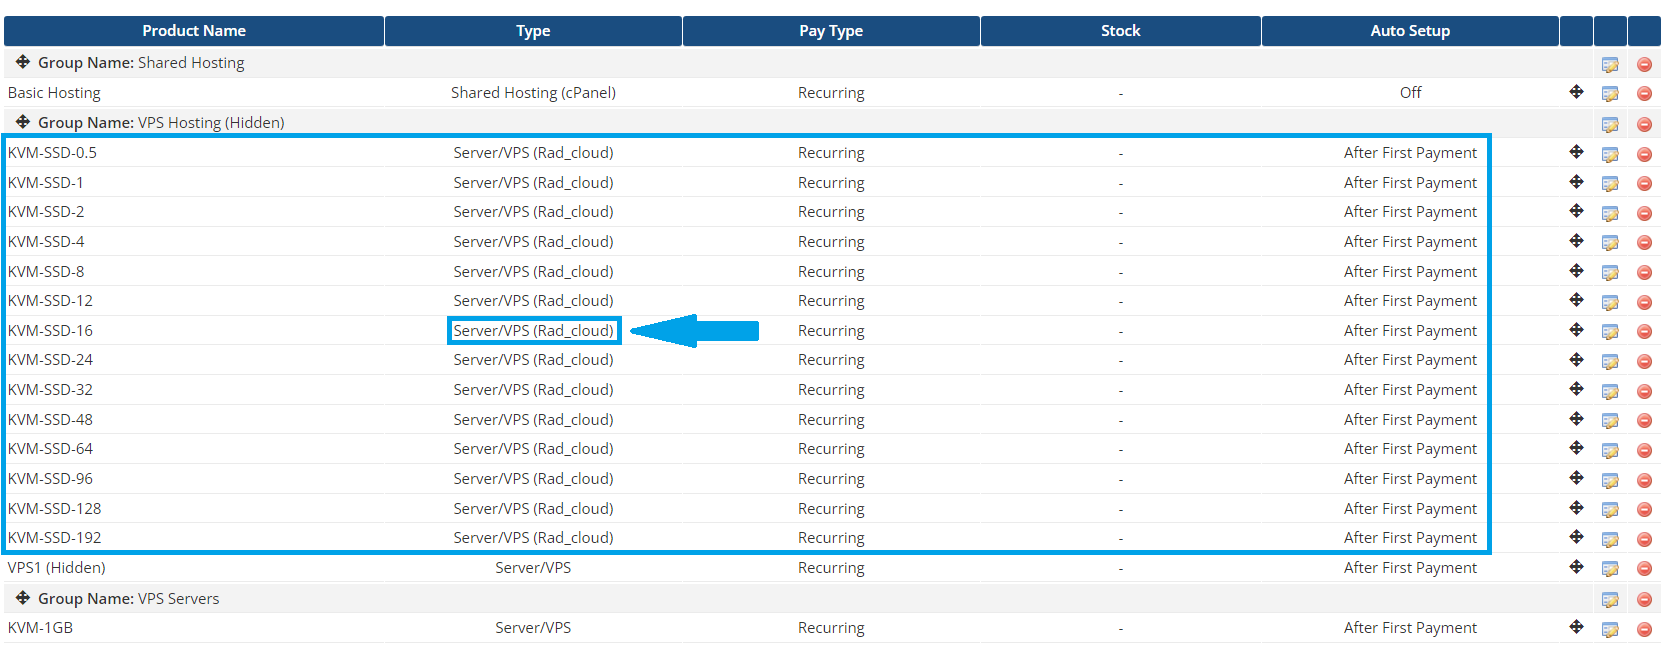The image size is (1674, 661).
Task: Delete the KVM-SSD-192 product
Action: click(x=1644, y=539)
